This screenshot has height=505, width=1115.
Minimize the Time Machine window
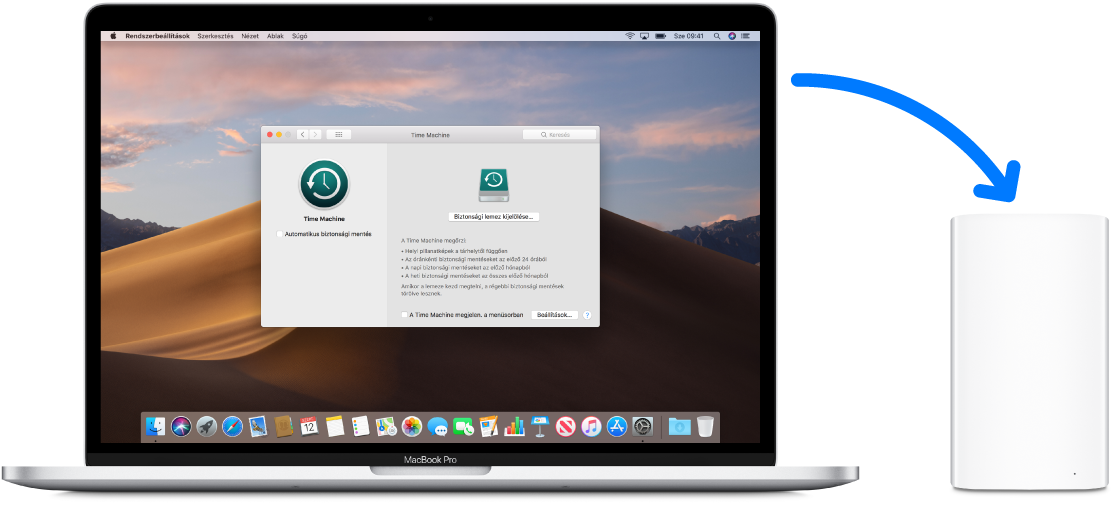click(279, 134)
